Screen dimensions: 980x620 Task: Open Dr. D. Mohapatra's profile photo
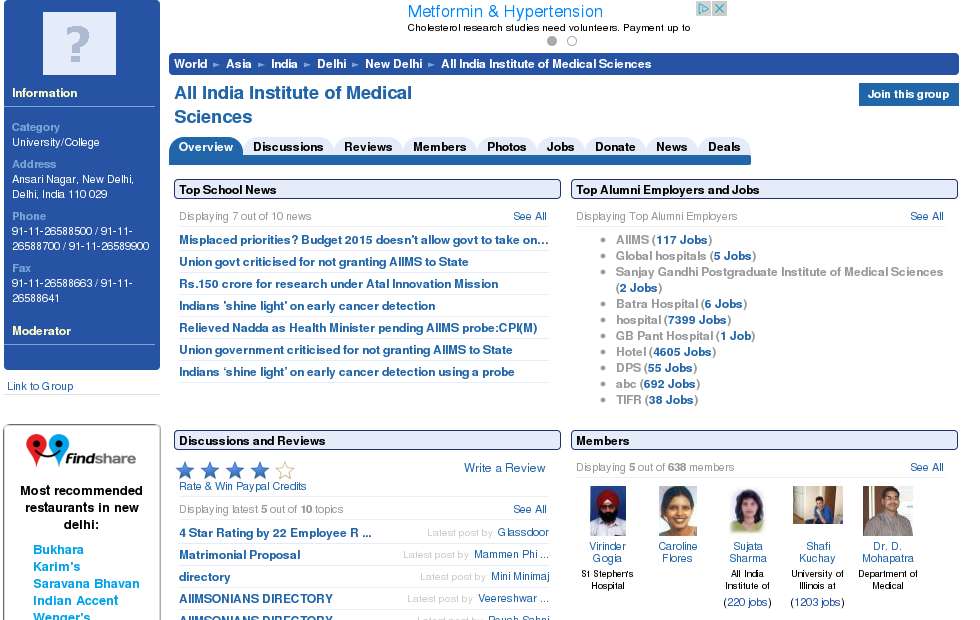click(888, 511)
